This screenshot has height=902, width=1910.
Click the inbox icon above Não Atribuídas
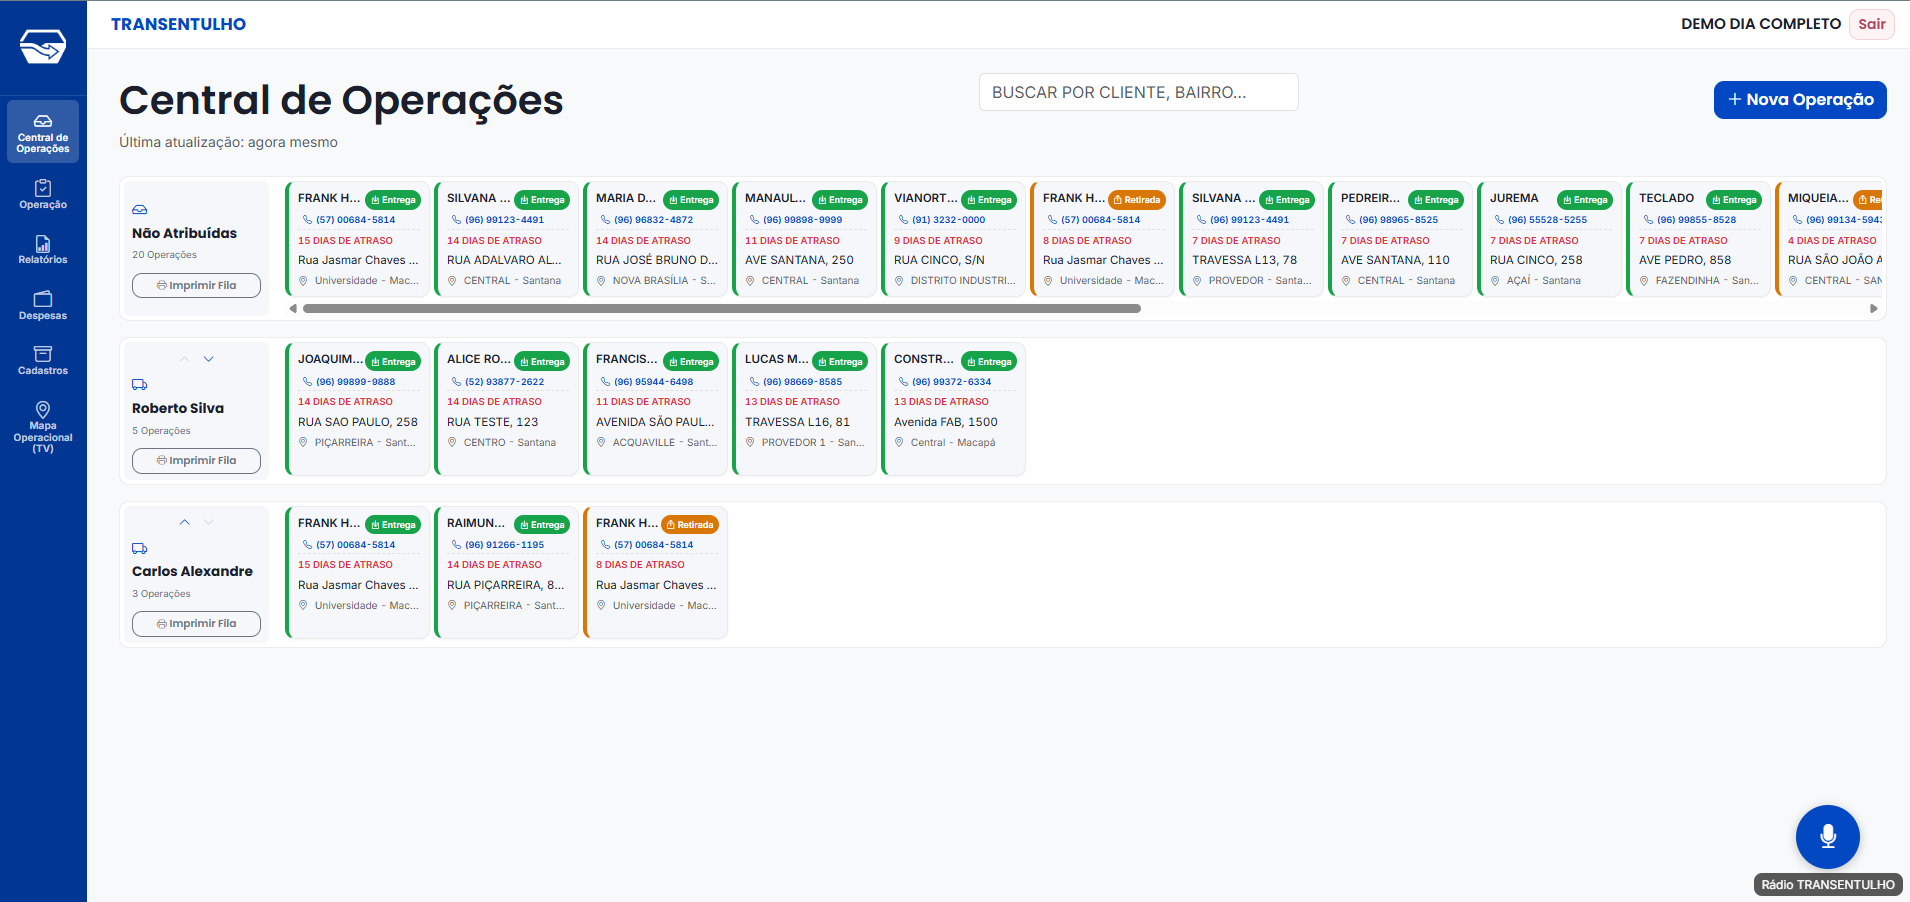140,210
